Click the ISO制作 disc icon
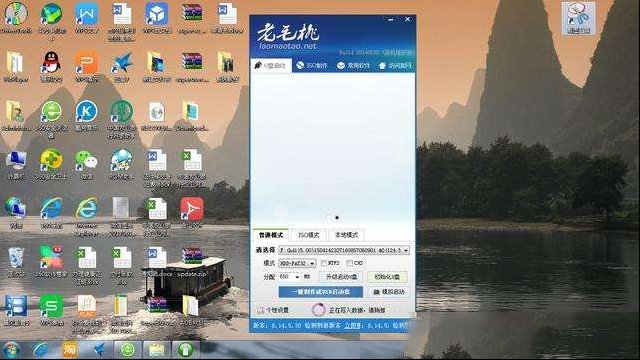Screen dimensions: 640x360 point(300,65)
